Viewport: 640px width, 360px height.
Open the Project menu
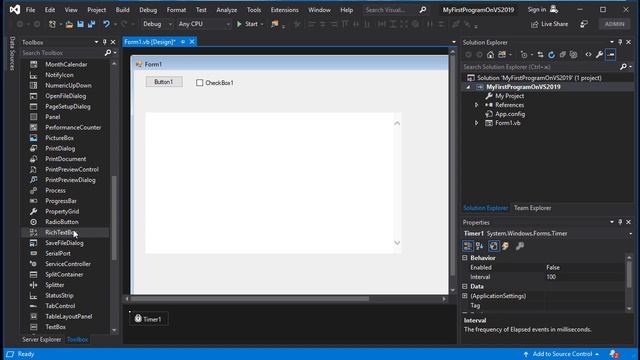pyautogui.click(x=96, y=10)
